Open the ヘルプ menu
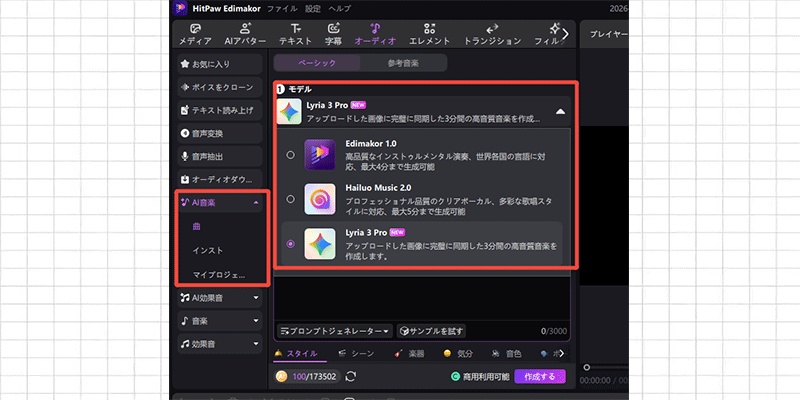Image resolution: width=800 pixels, height=400 pixels. [x=340, y=9]
